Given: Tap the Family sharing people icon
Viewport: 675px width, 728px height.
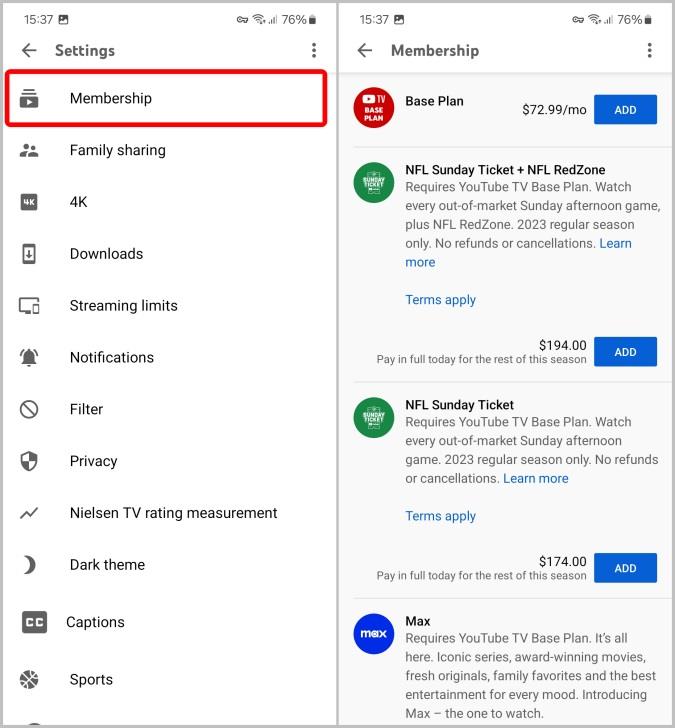Looking at the screenshot, I should (29, 150).
